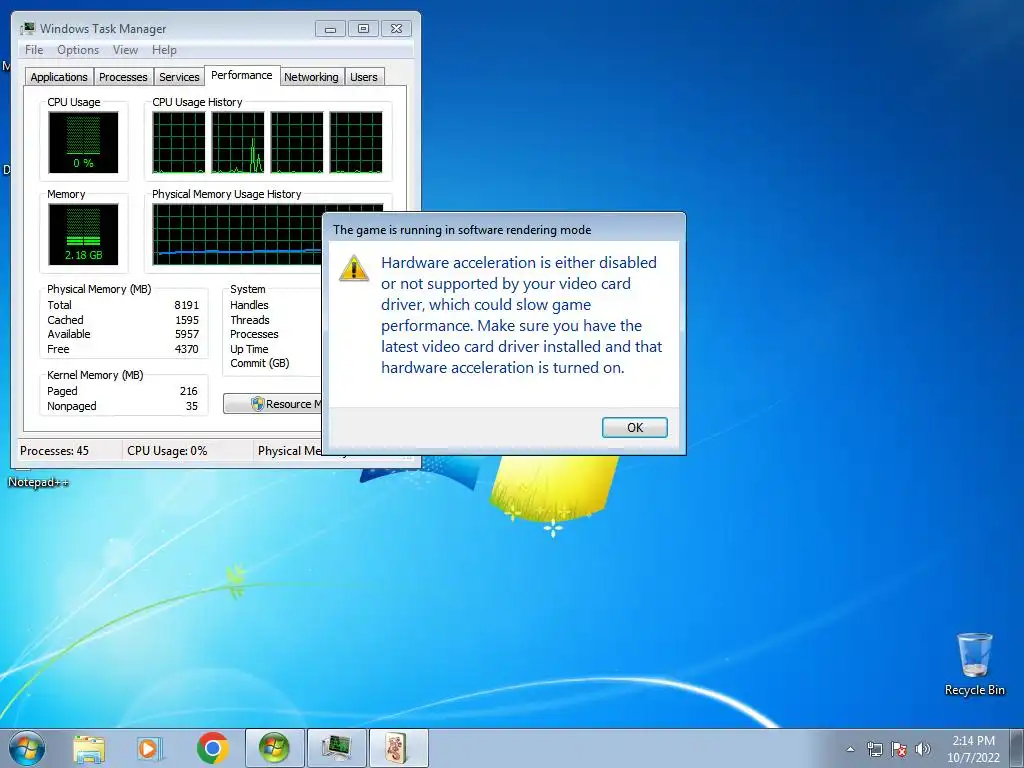Image resolution: width=1024 pixels, height=768 pixels.
Task: Open the Options menu in Task Manager
Action: point(78,50)
